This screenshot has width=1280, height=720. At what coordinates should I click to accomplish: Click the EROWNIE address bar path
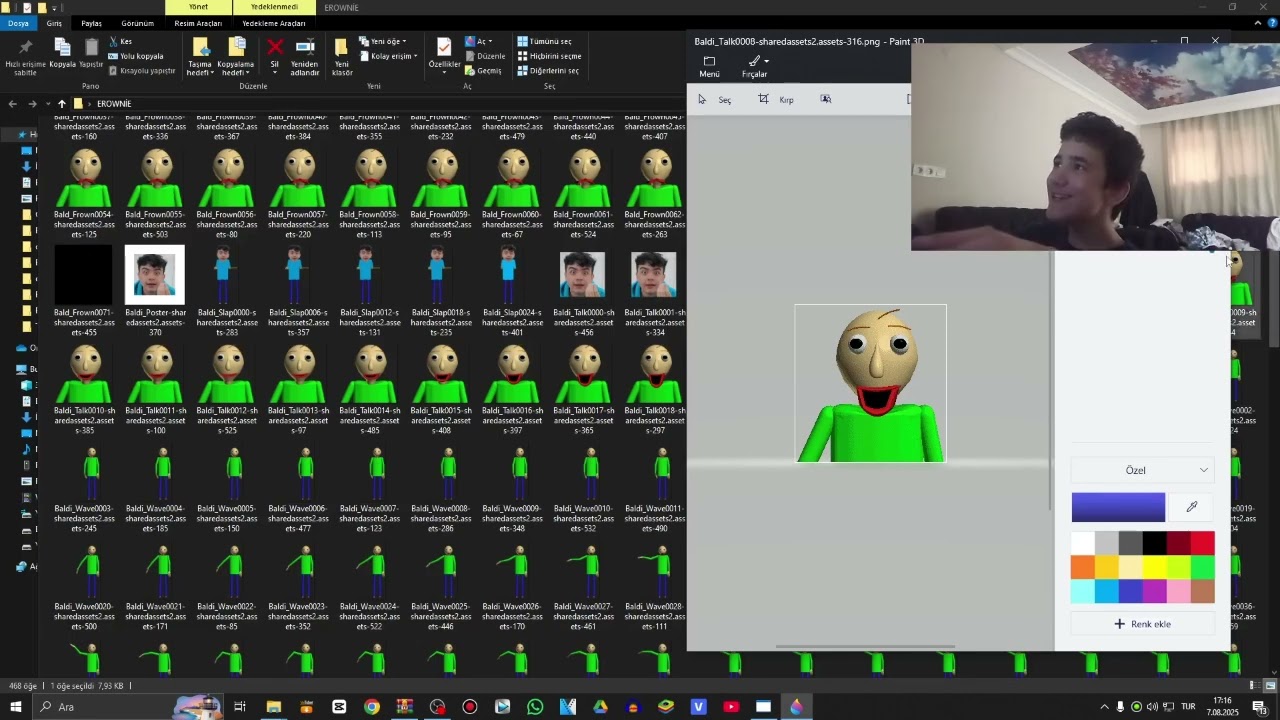114,104
